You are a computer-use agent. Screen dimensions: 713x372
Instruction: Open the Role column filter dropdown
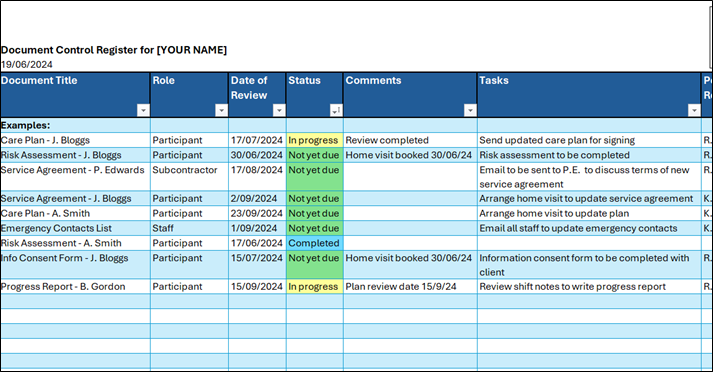(x=221, y=111)
